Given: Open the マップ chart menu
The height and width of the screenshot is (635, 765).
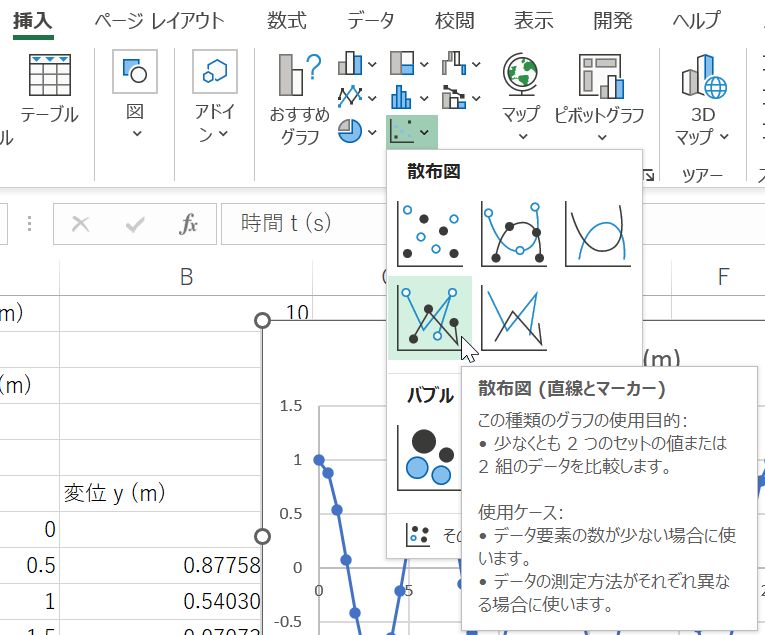Looking at the screenshot, I should (522, 98).
